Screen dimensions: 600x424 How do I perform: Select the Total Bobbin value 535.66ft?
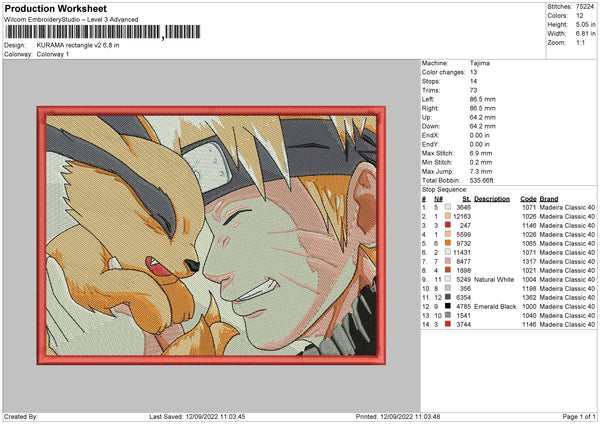481,180
